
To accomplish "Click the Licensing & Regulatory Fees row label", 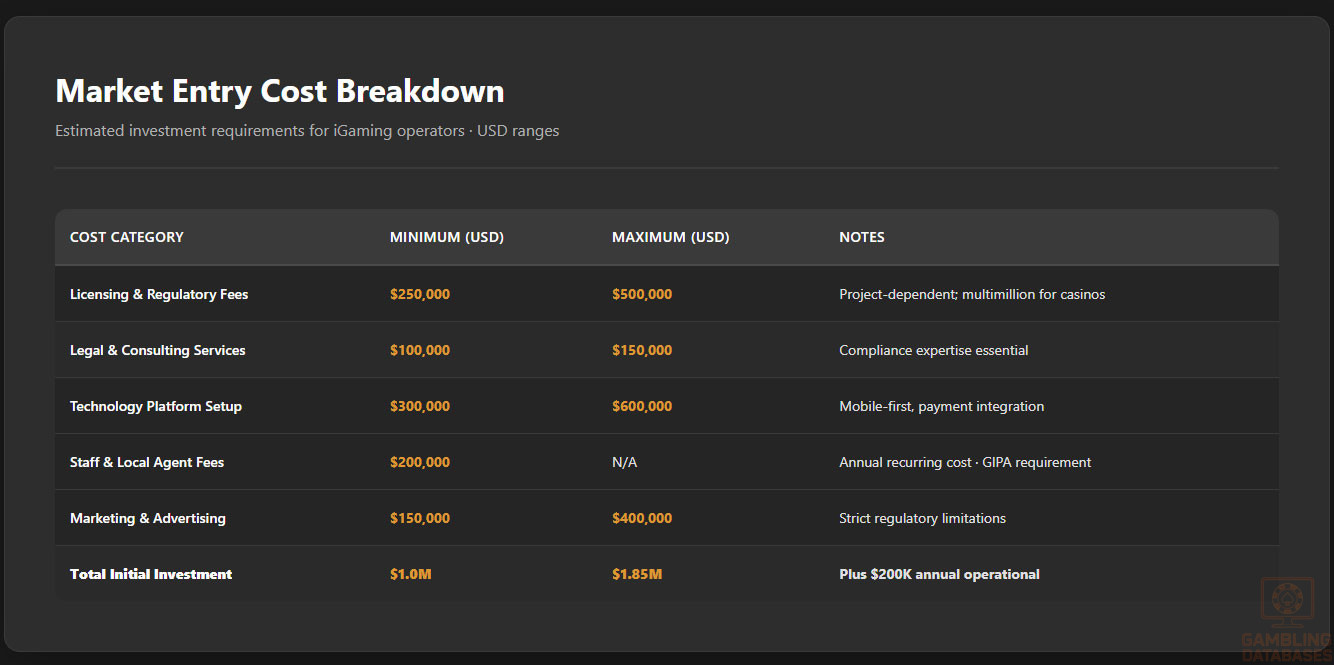I will pyautogui.click(x=159, y=294).
